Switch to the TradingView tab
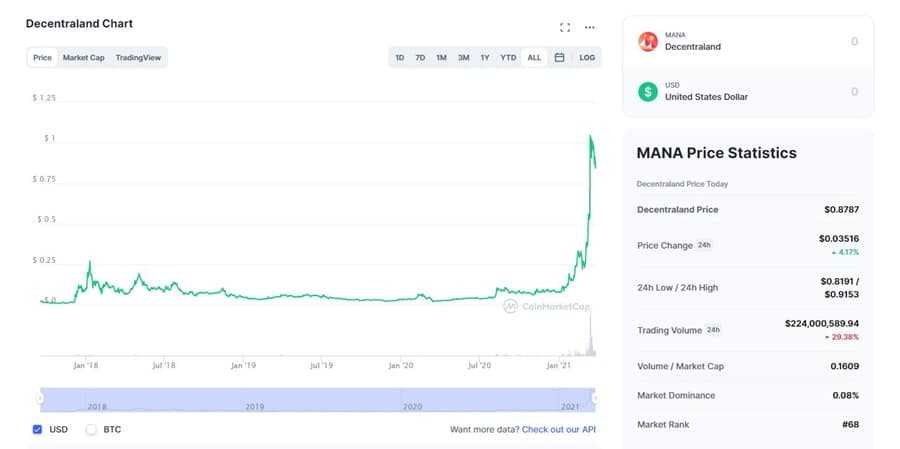900x449 pixels. (139, 58)
